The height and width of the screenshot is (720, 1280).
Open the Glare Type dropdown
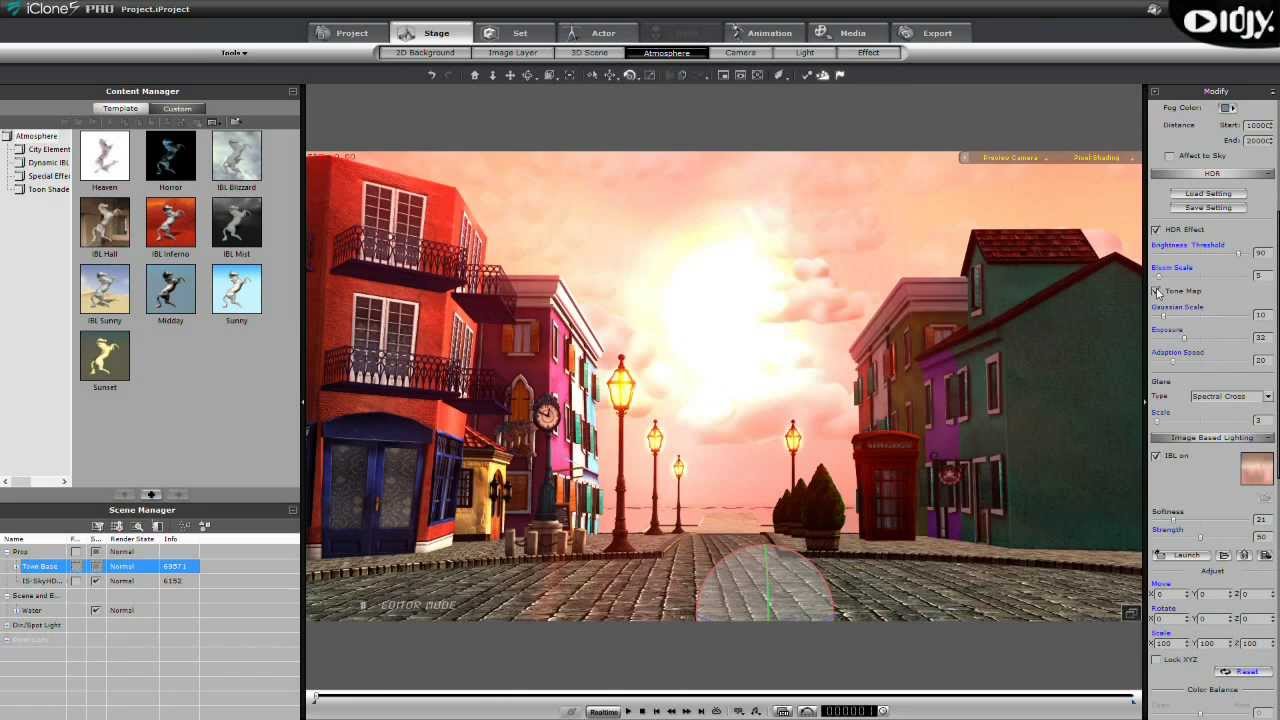tap(1231, 397)
